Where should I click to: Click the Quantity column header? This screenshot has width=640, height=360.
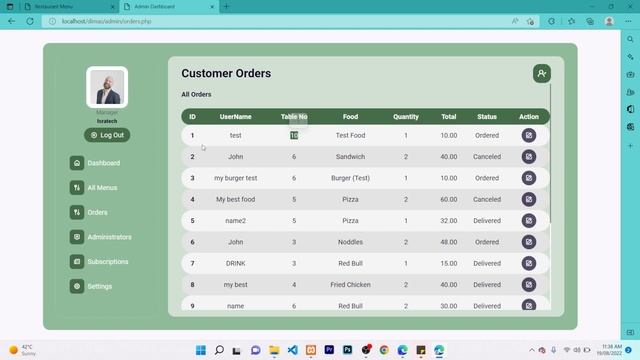(406, 117)
